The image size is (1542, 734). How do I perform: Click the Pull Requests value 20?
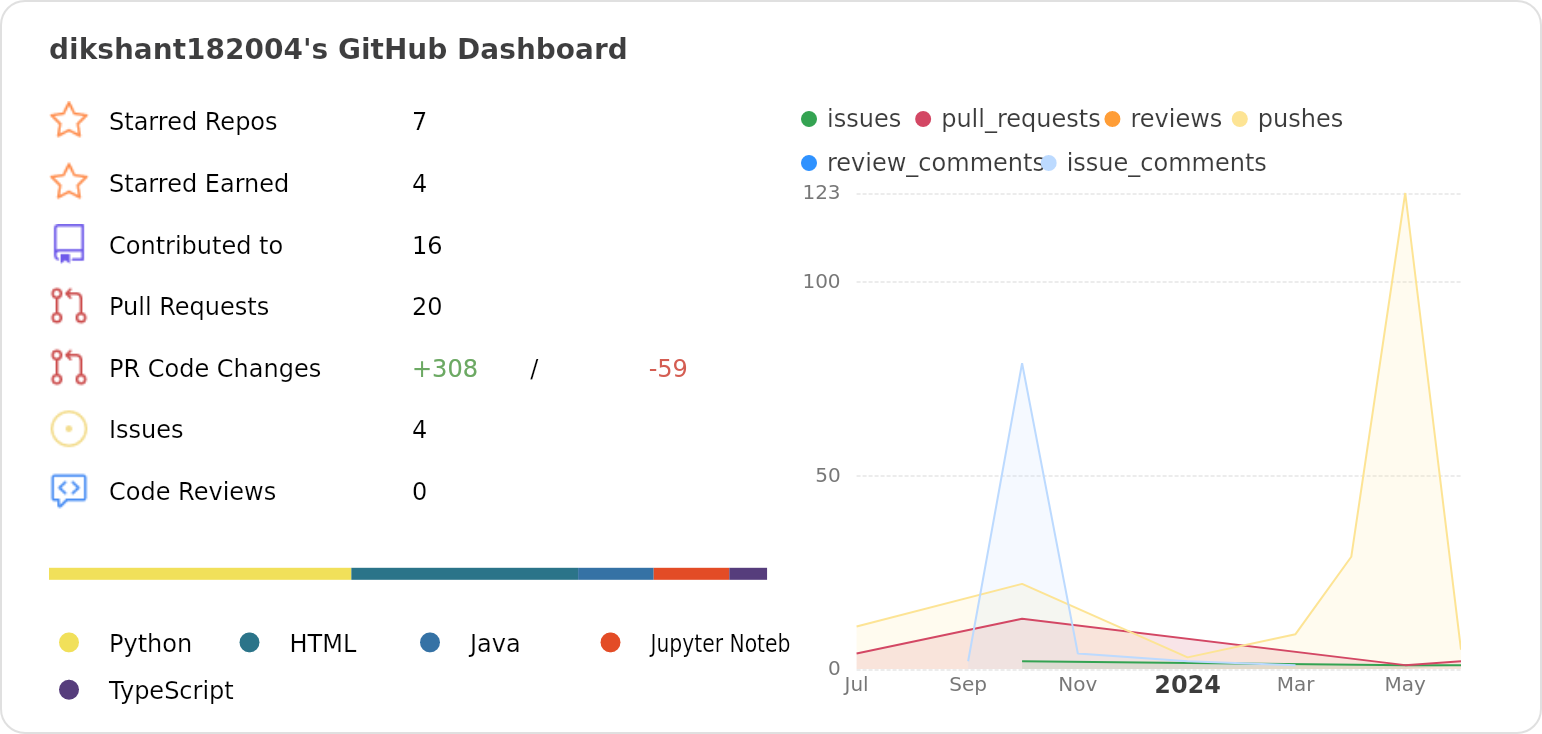tap(427, 307)
